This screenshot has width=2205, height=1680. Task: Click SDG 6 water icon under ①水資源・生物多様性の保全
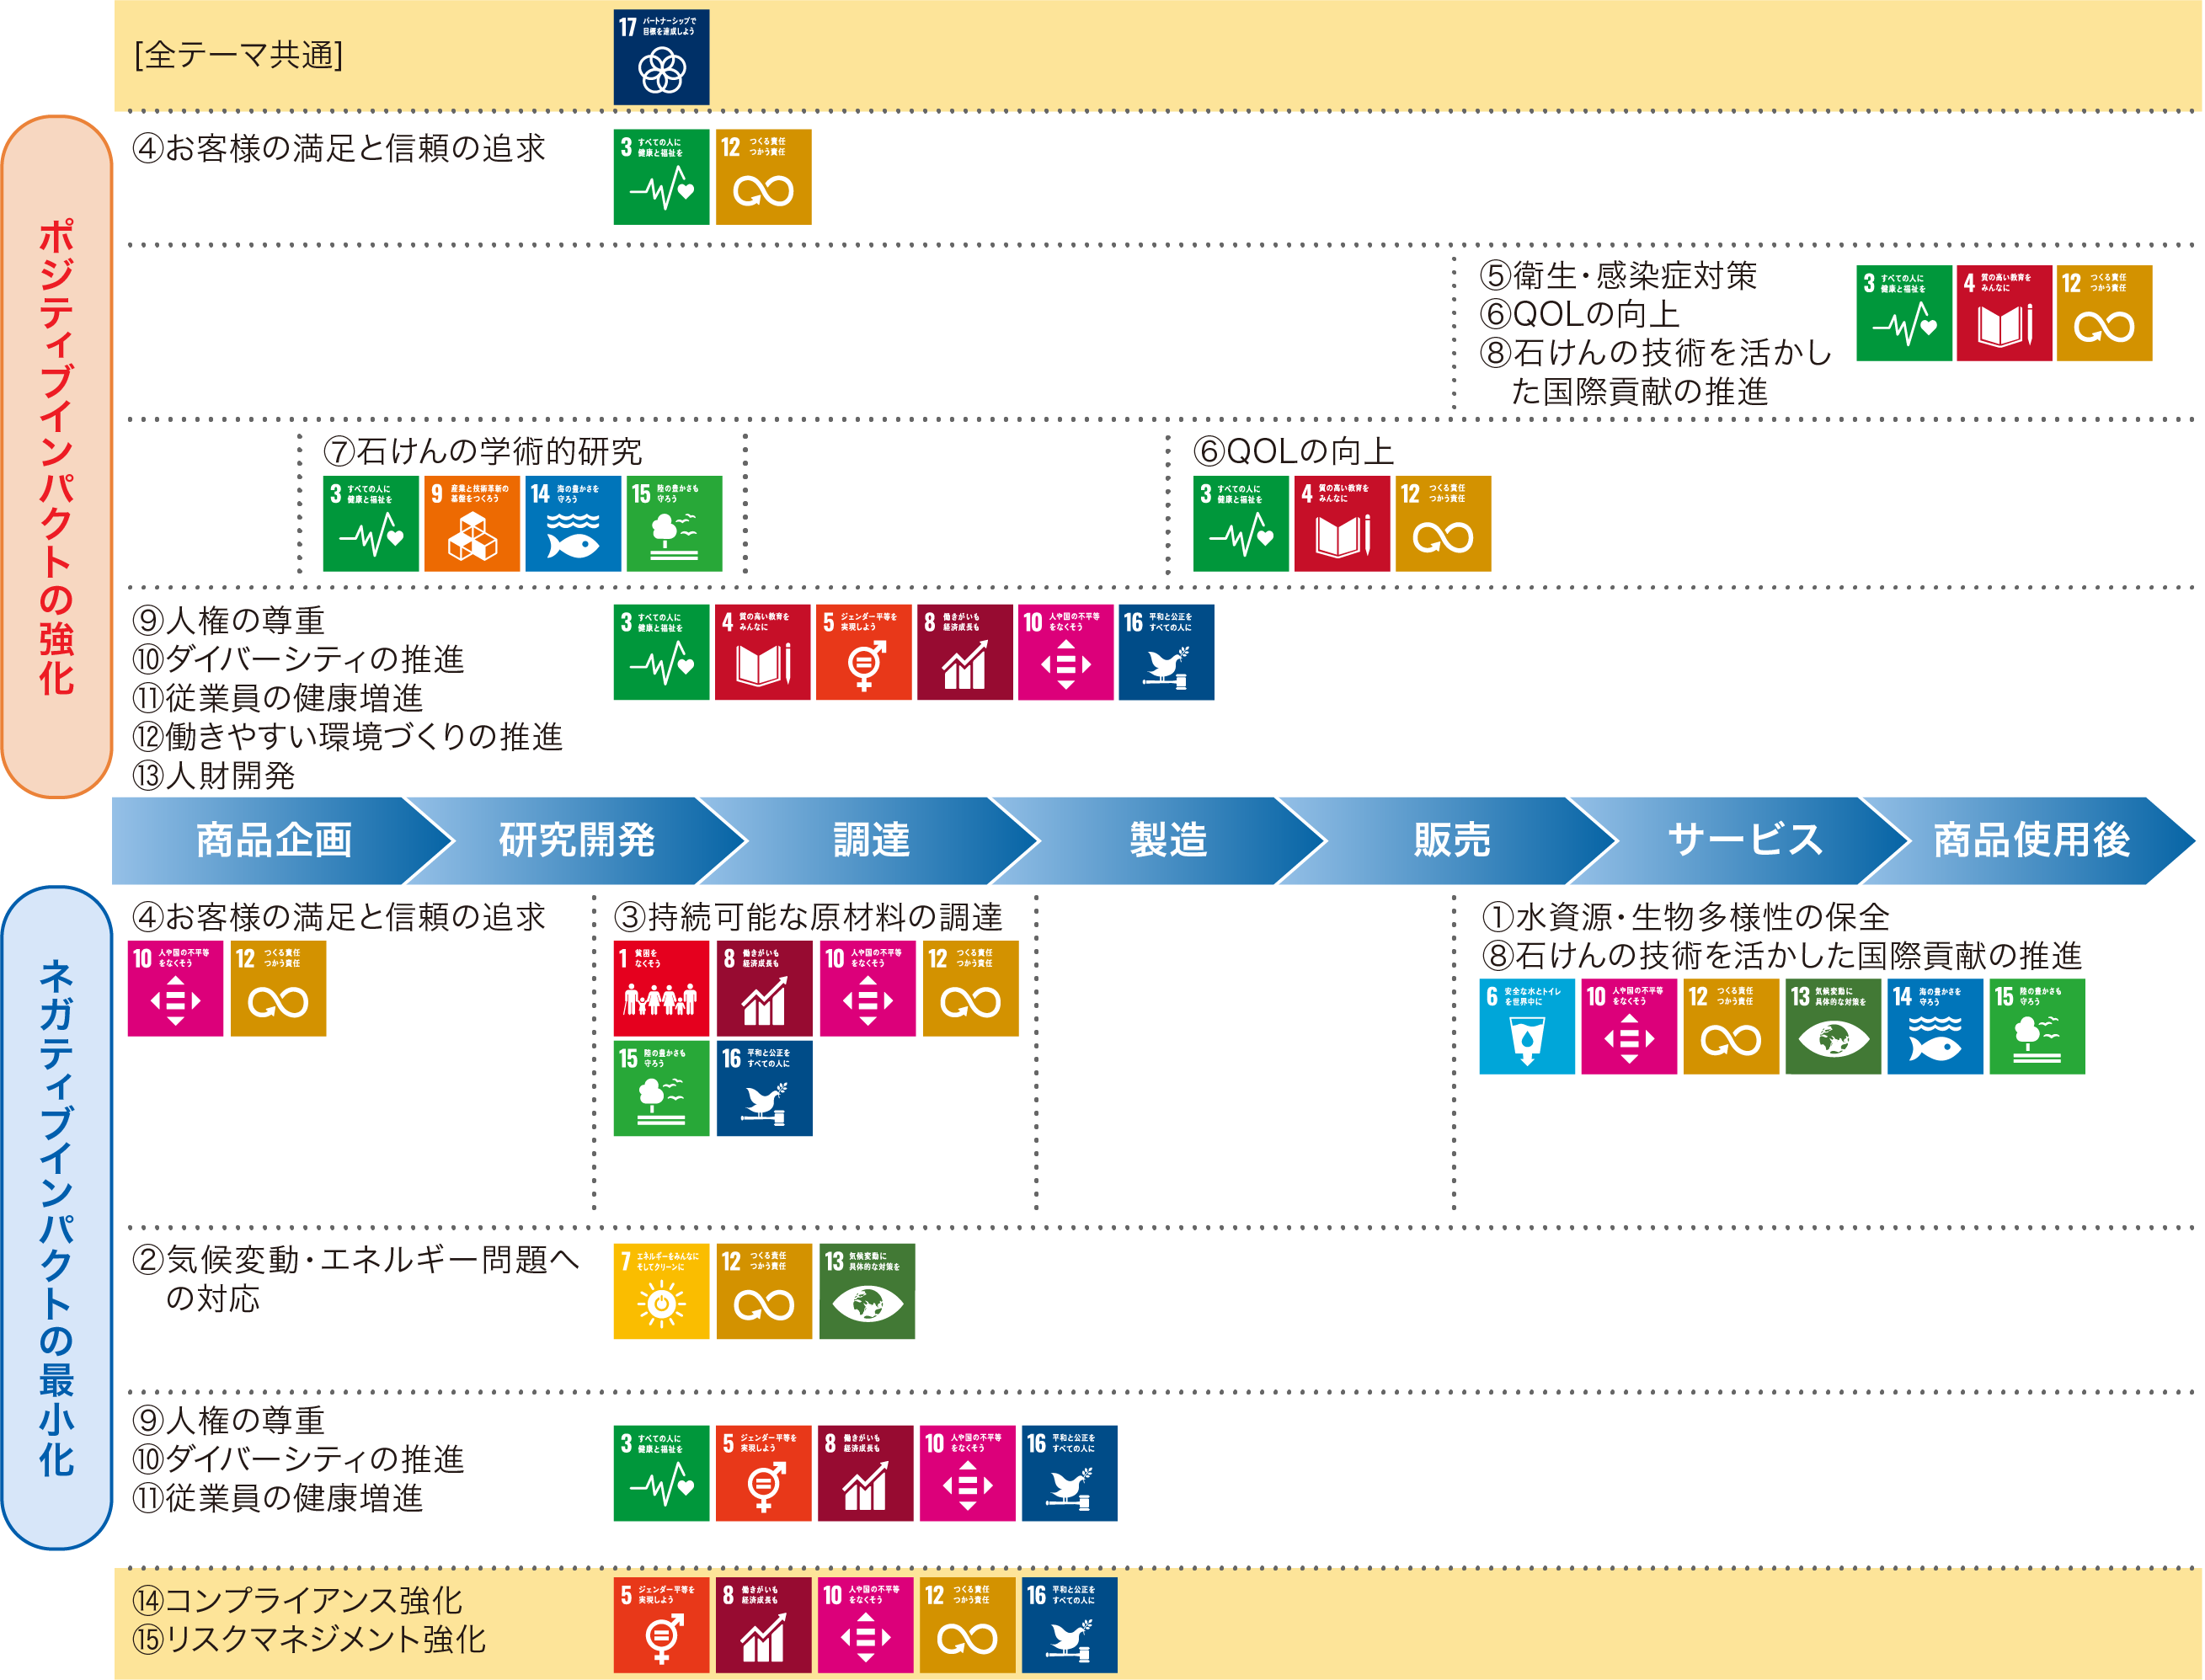coord(1527,1027)
